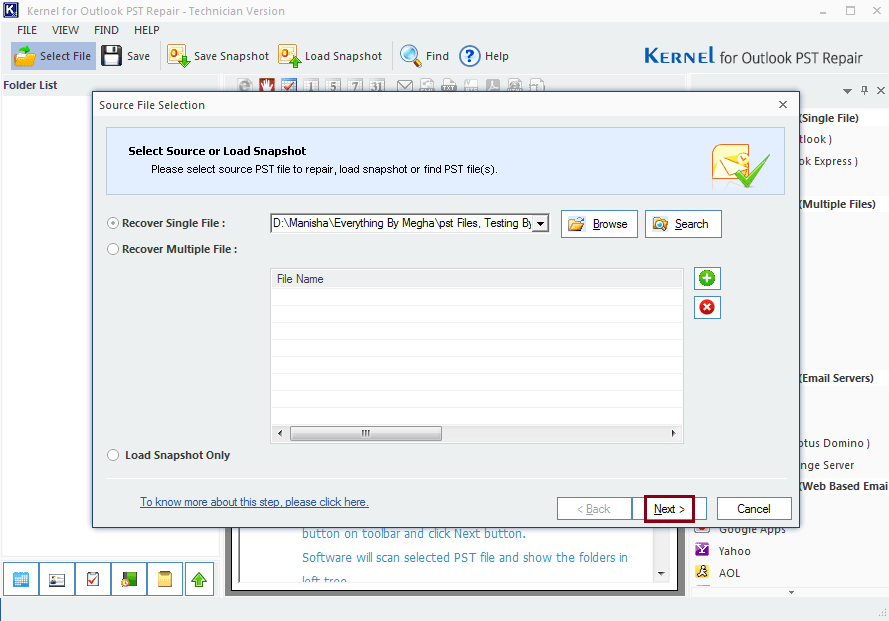
Task: Pin the right side panel
Action: click(x=864, y=90)
